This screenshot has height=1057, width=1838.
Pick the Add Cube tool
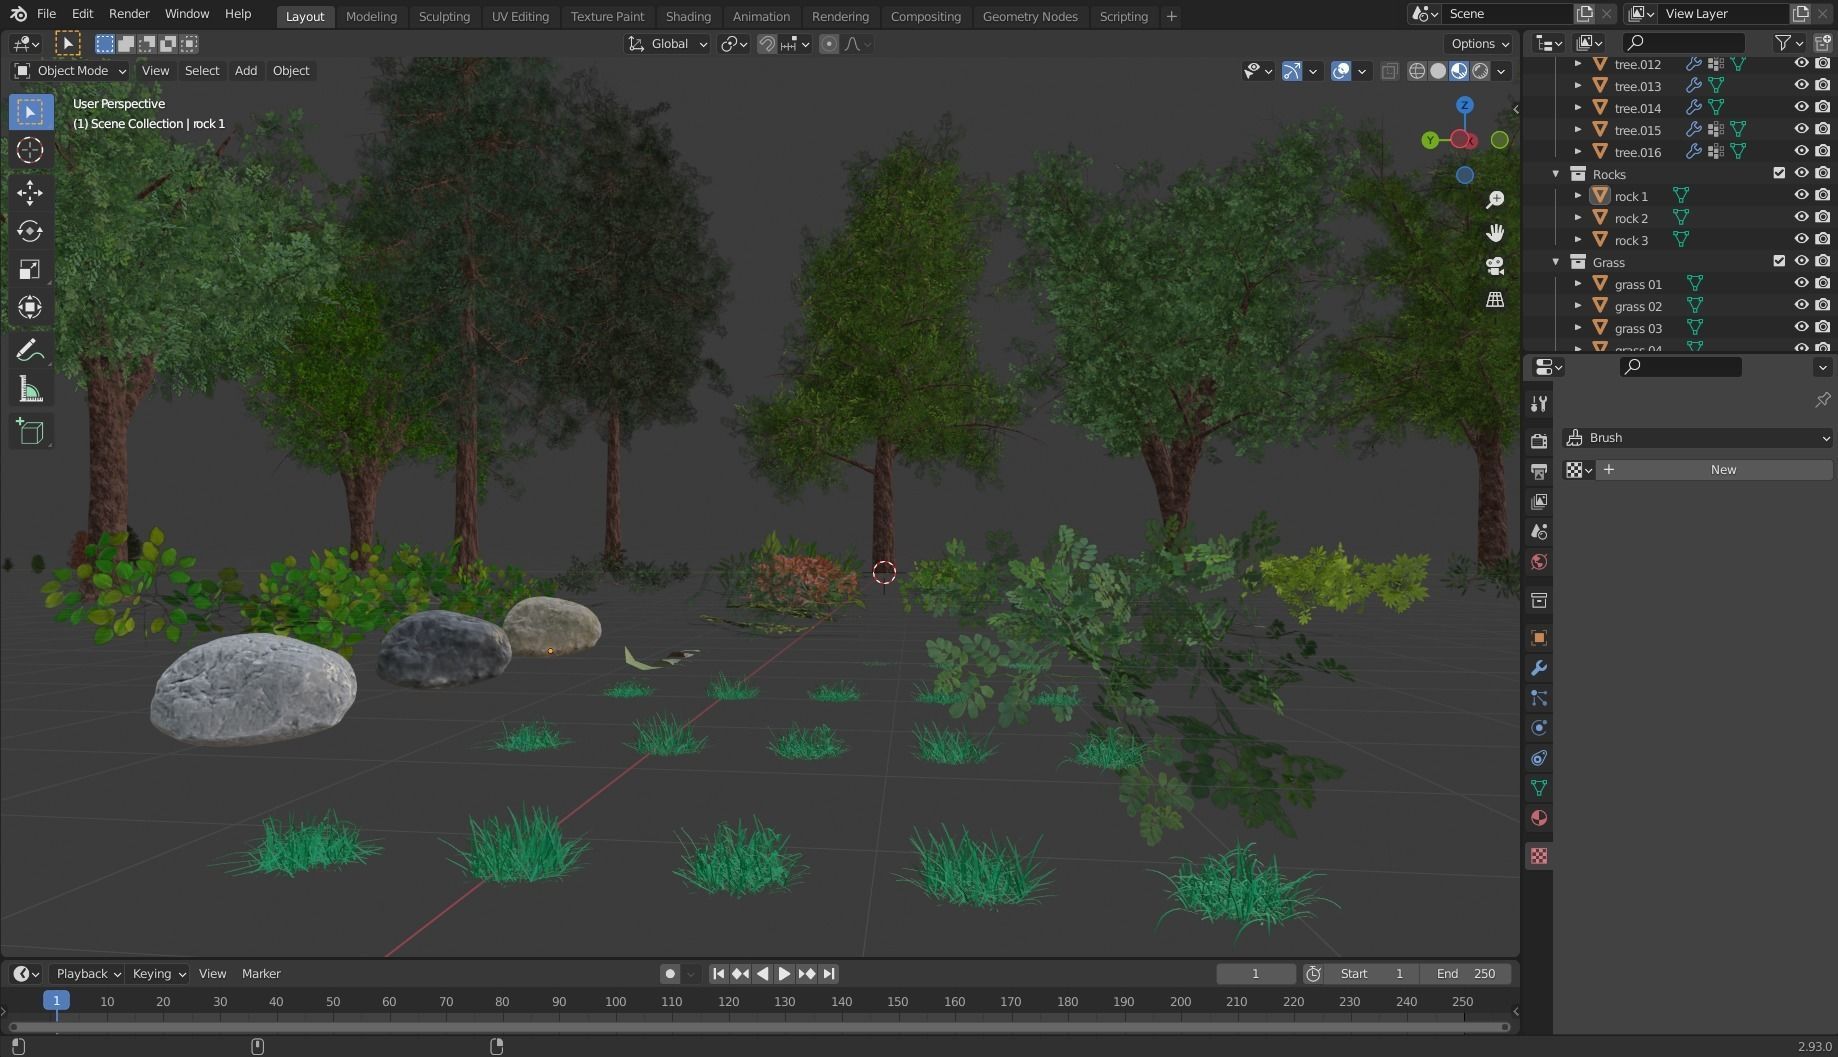30,431
